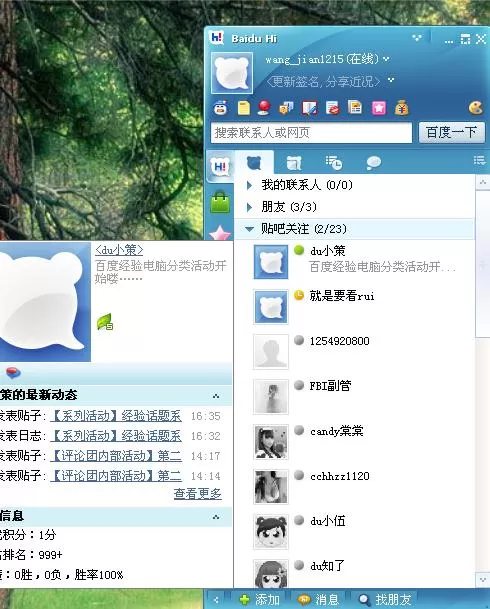Click the notebook with pen toolbar icon
Screen dimensions: 490x609
(309, 108)
